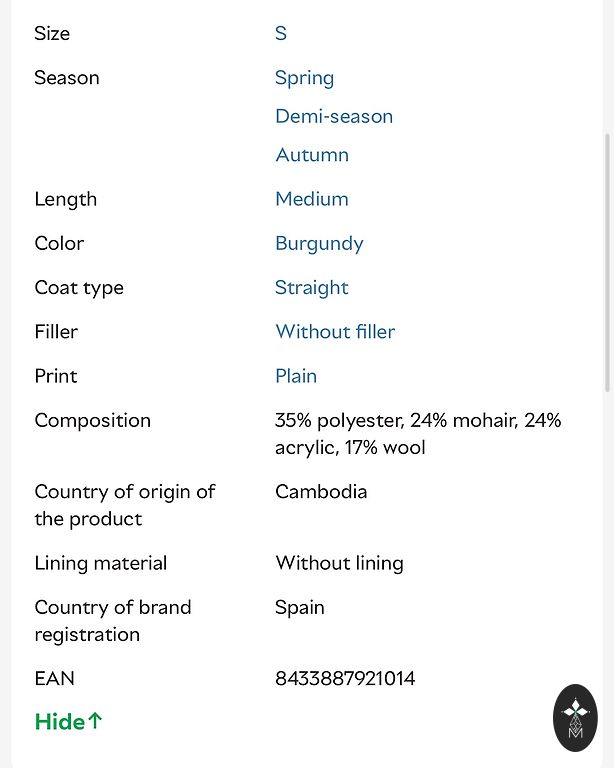
Task: Select the Spring season link
Action: [304, 78]
